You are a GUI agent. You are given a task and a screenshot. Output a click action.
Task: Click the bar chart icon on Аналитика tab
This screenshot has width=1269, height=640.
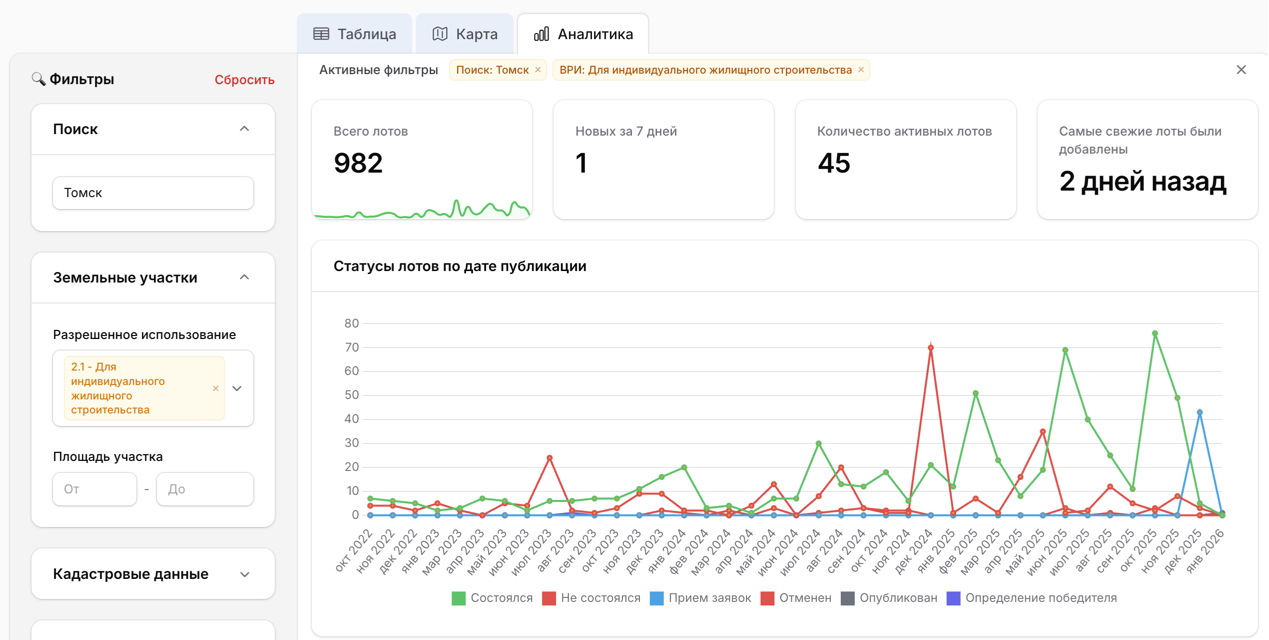541,34
